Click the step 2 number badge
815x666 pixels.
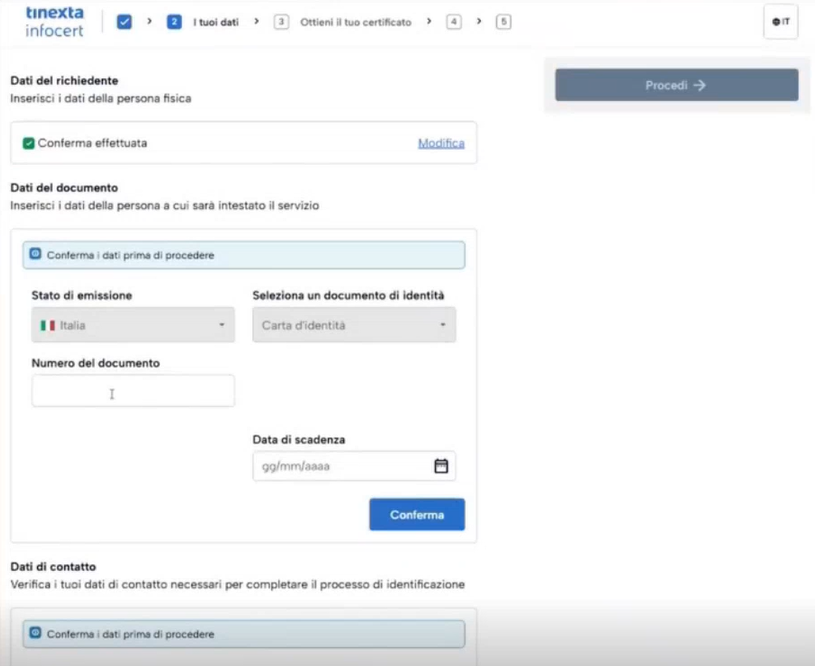[x=174, y=22]
